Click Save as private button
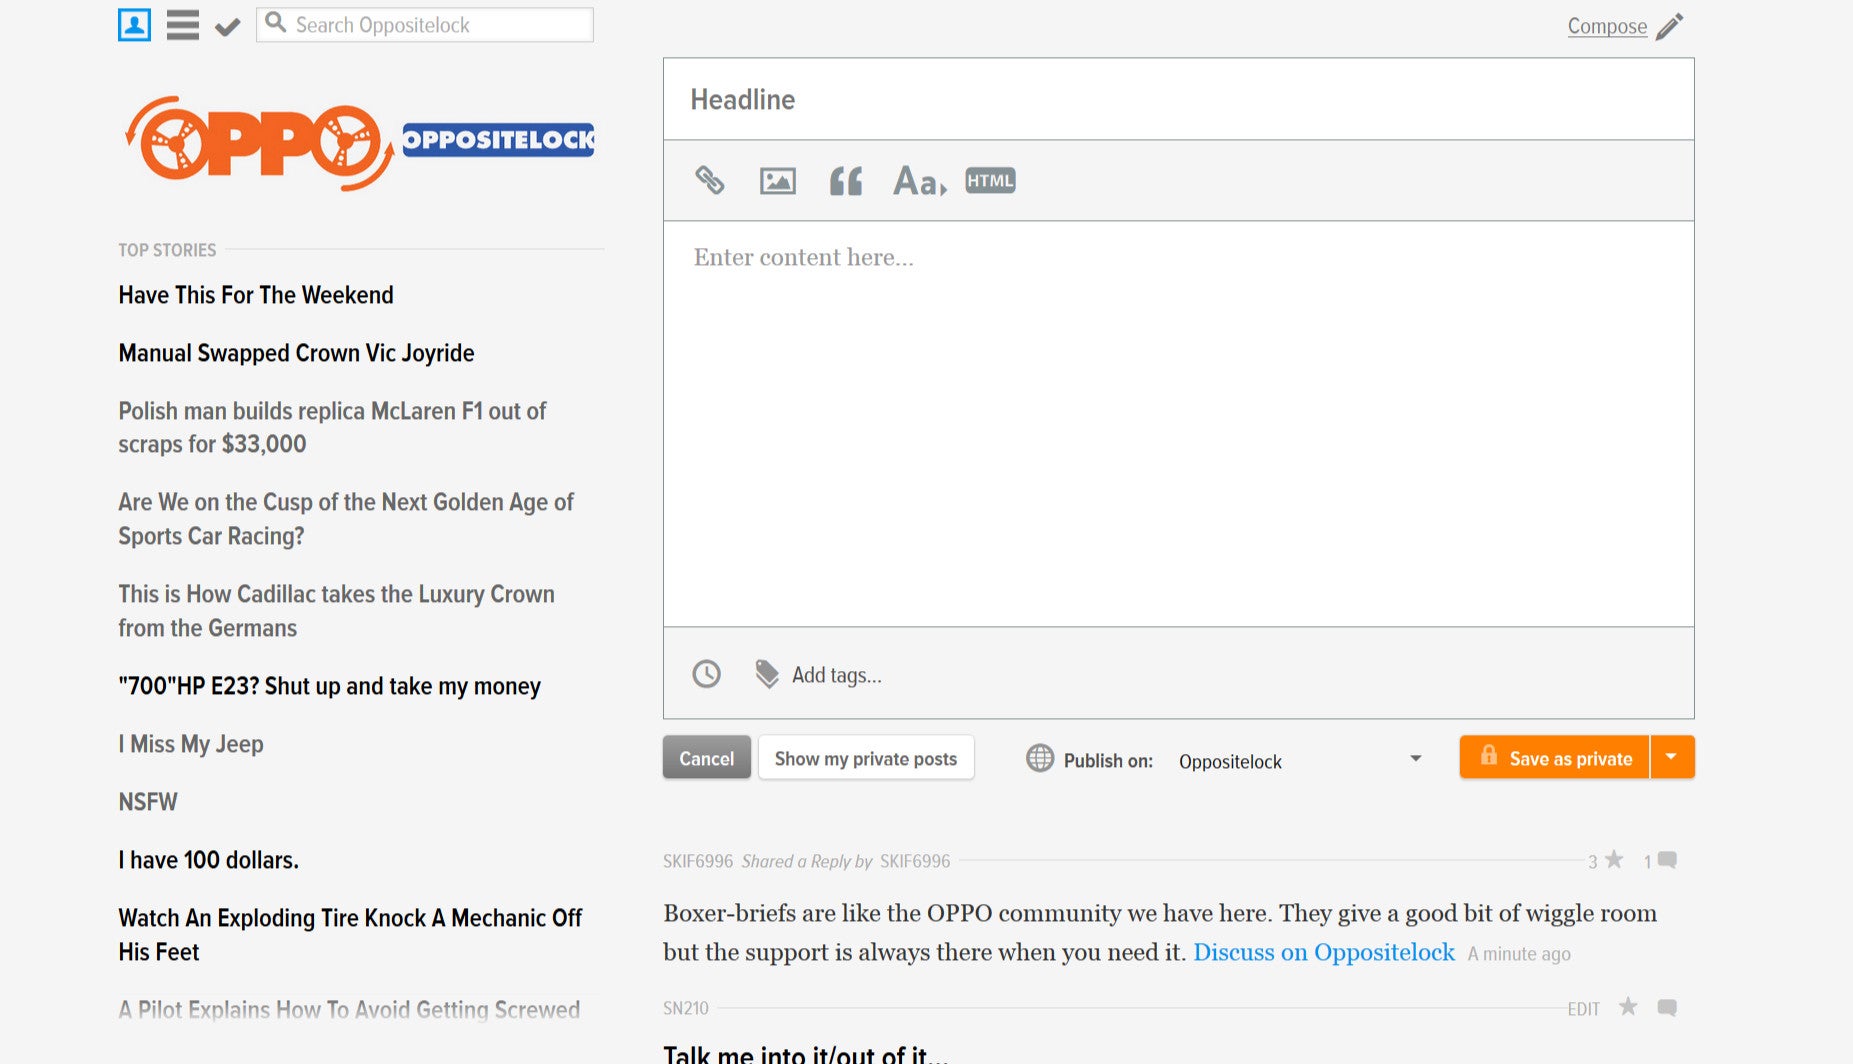Viewport: 1853px width, 1064px height. pyautogui.click(x=1555, y=757)
